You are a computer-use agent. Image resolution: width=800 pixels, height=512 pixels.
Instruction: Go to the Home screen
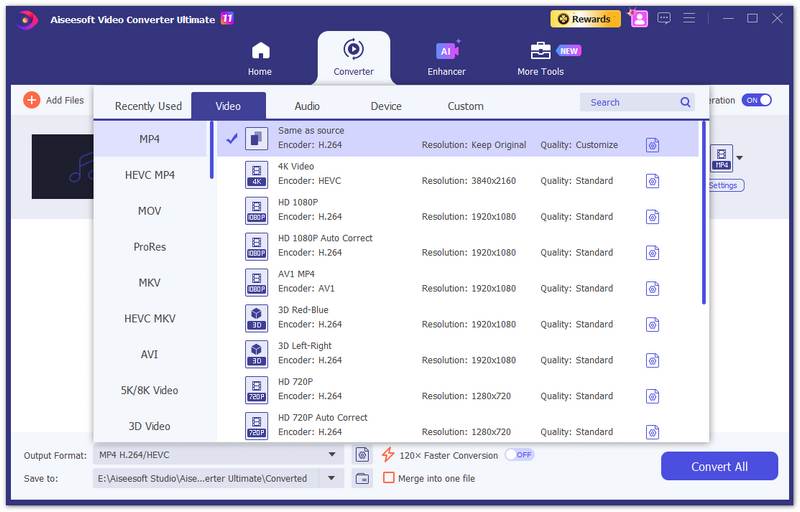260,57
